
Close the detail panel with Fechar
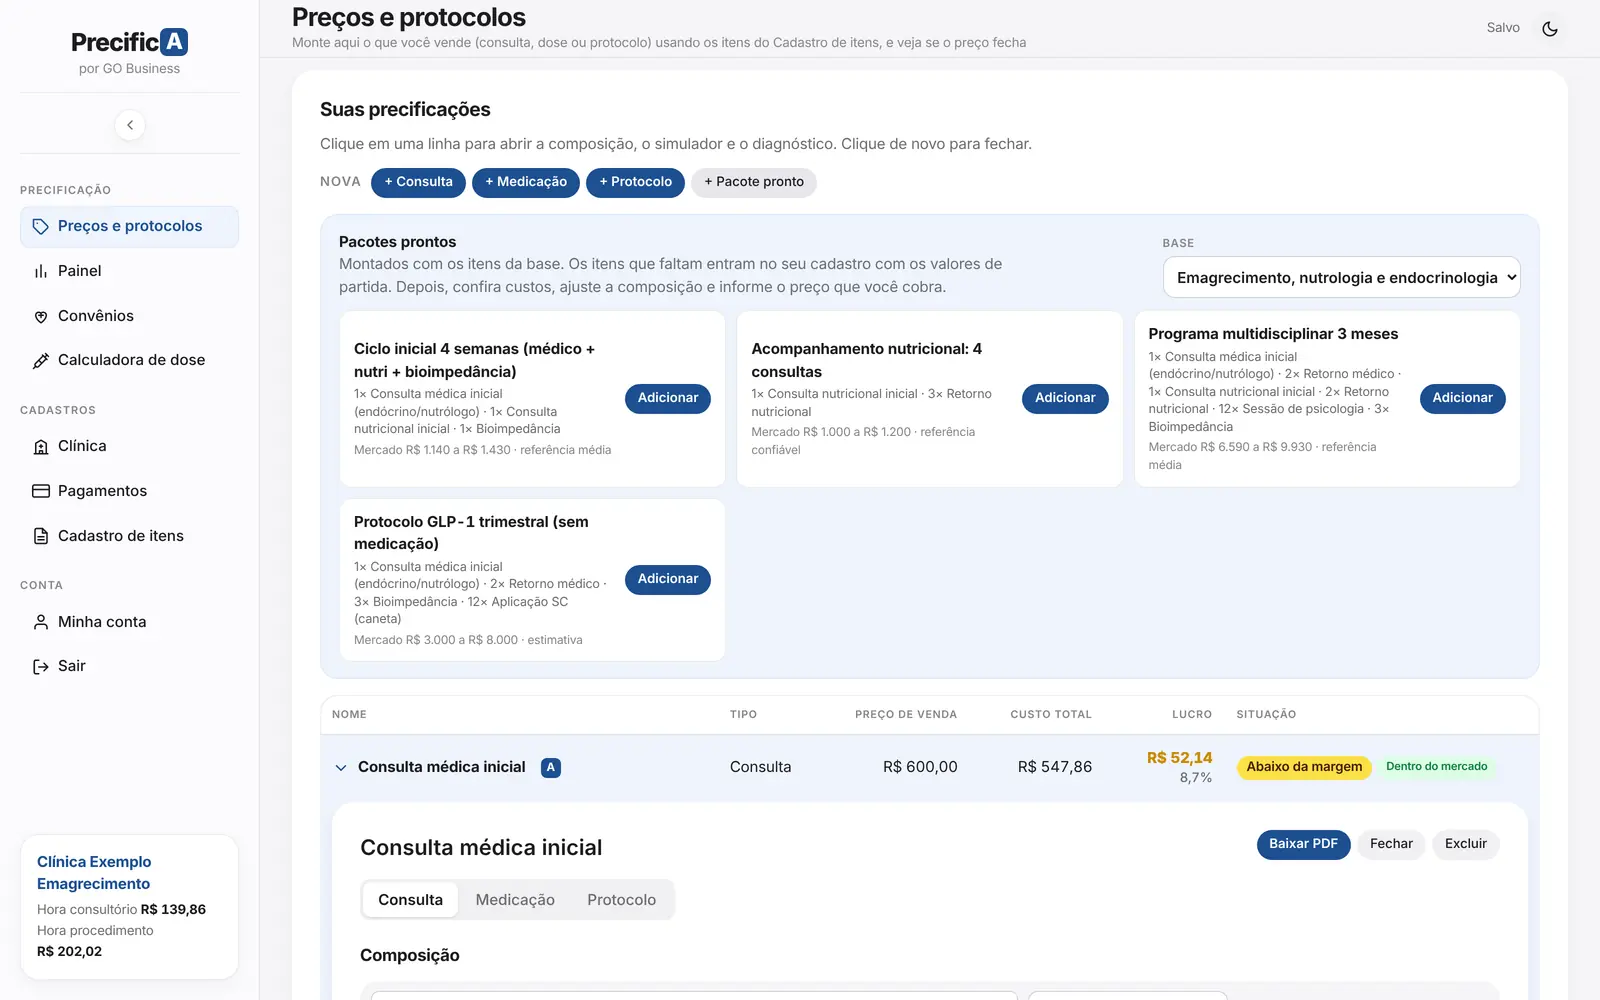[1391, 844]
